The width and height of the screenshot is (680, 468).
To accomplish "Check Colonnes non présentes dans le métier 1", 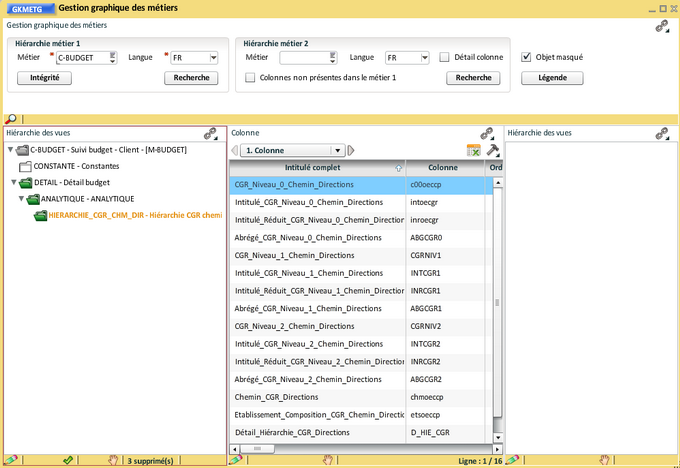I will pyautogui.click(x=250, y=77).
